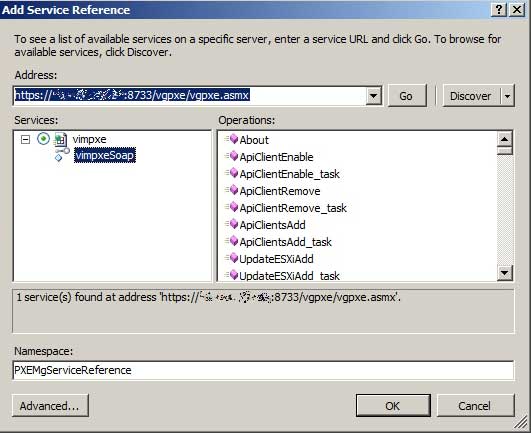Select the UpdateESXiAdd operation

click(x=276, y=259)
